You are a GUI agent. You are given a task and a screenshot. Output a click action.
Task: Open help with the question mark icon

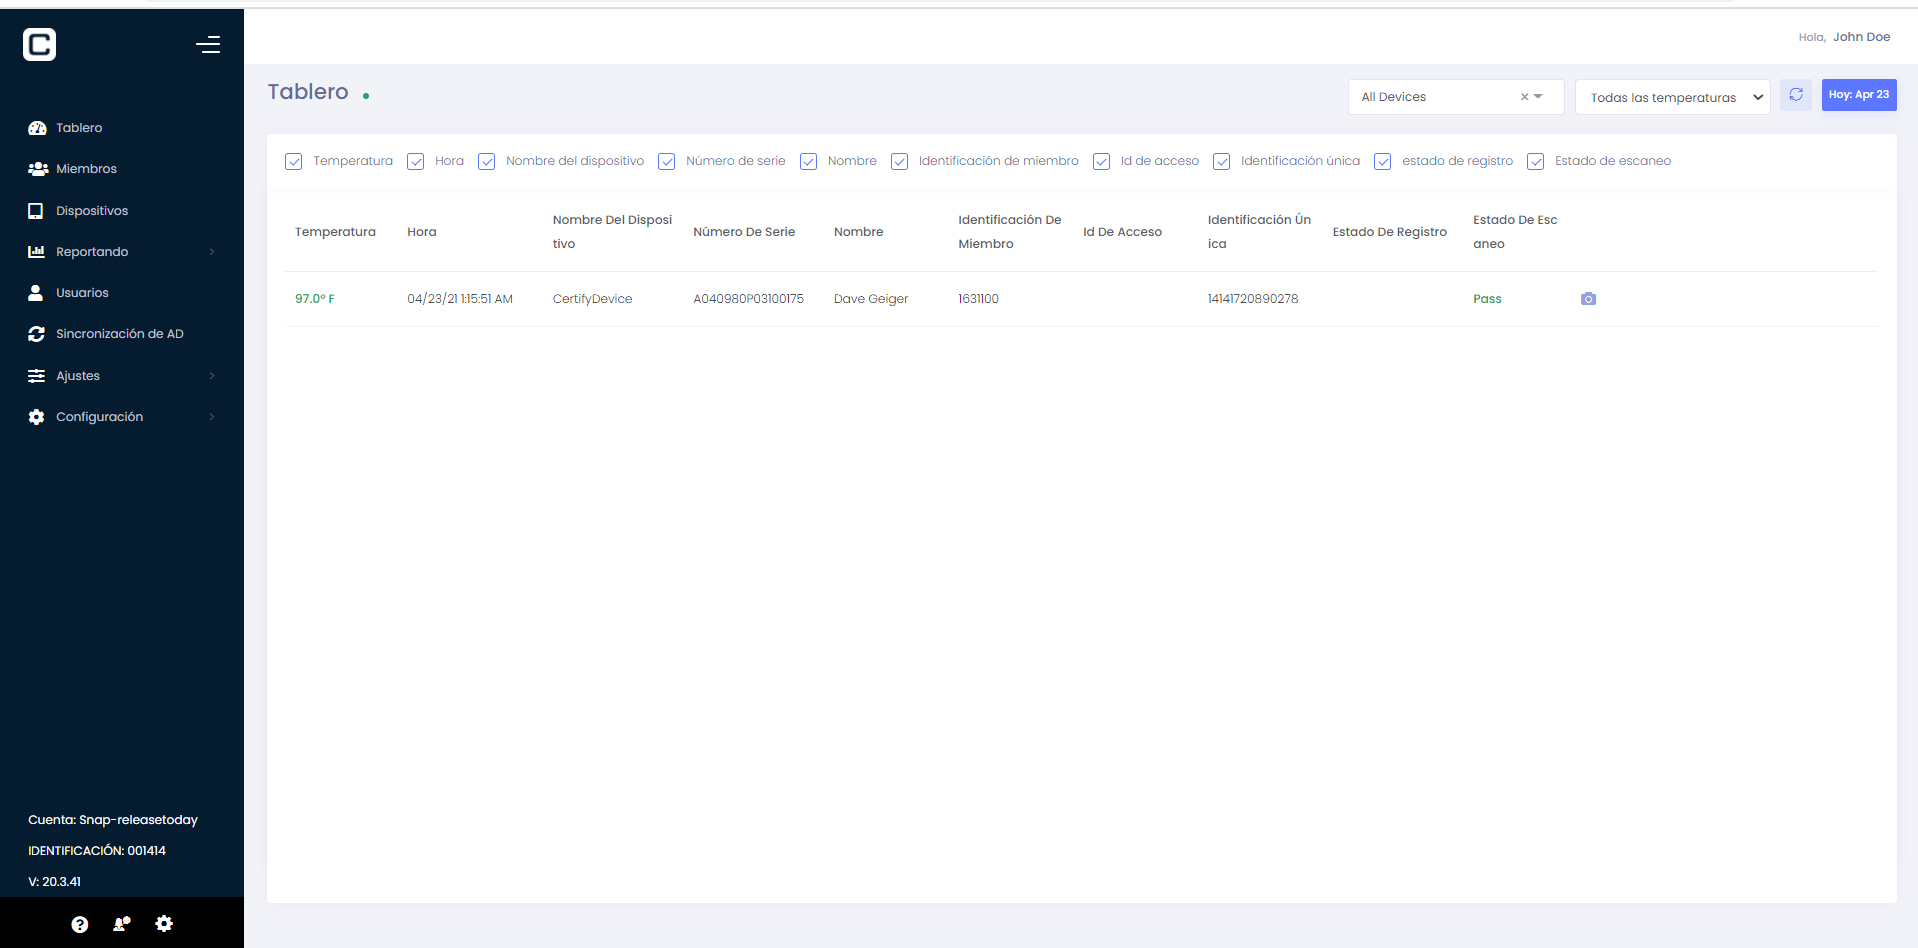(80, 925)
